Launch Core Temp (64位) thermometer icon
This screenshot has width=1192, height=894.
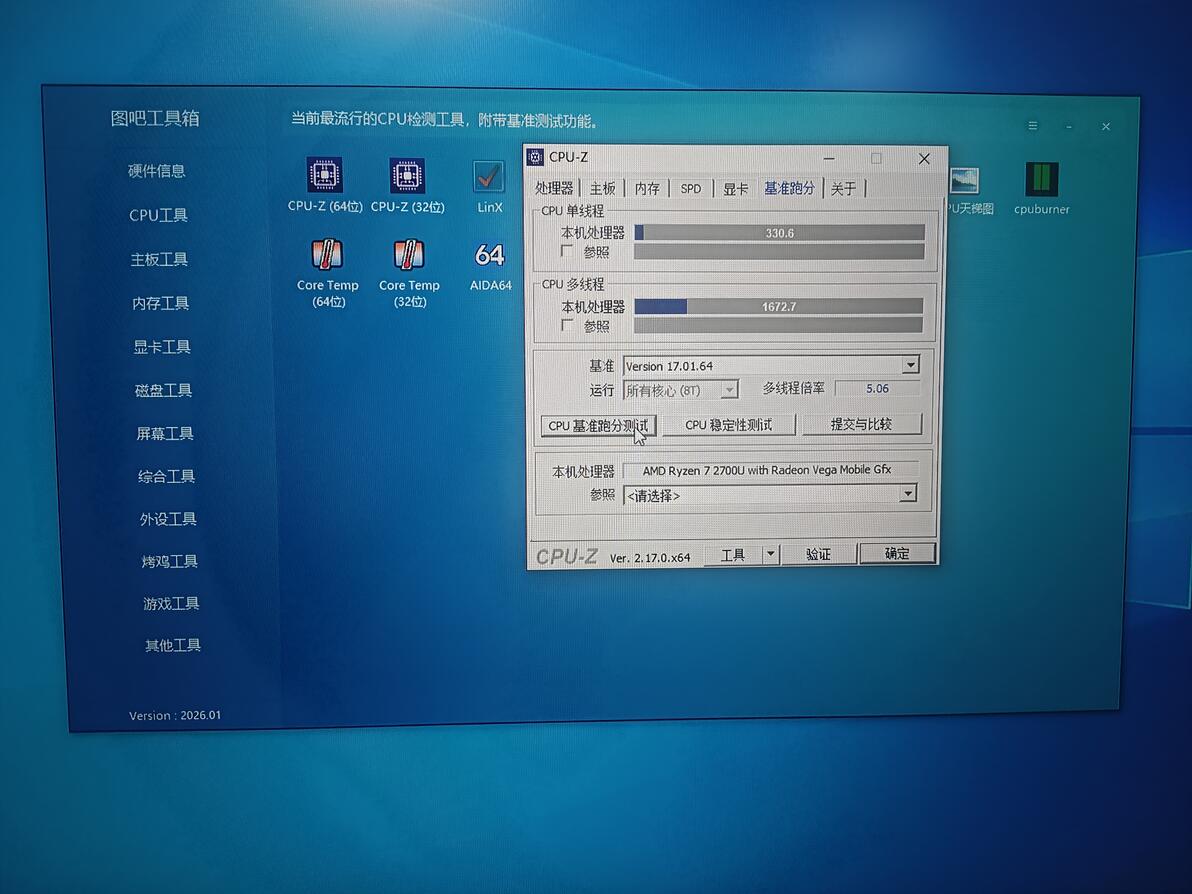pos(327,255)
